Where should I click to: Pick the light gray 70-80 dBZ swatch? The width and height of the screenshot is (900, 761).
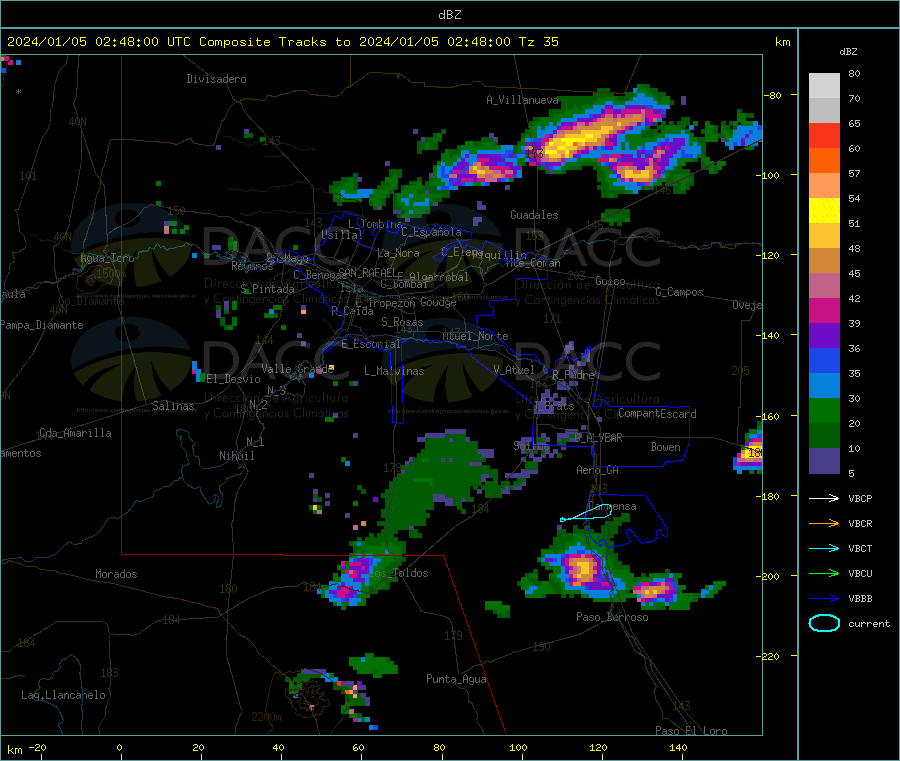(x=824, y=85)
